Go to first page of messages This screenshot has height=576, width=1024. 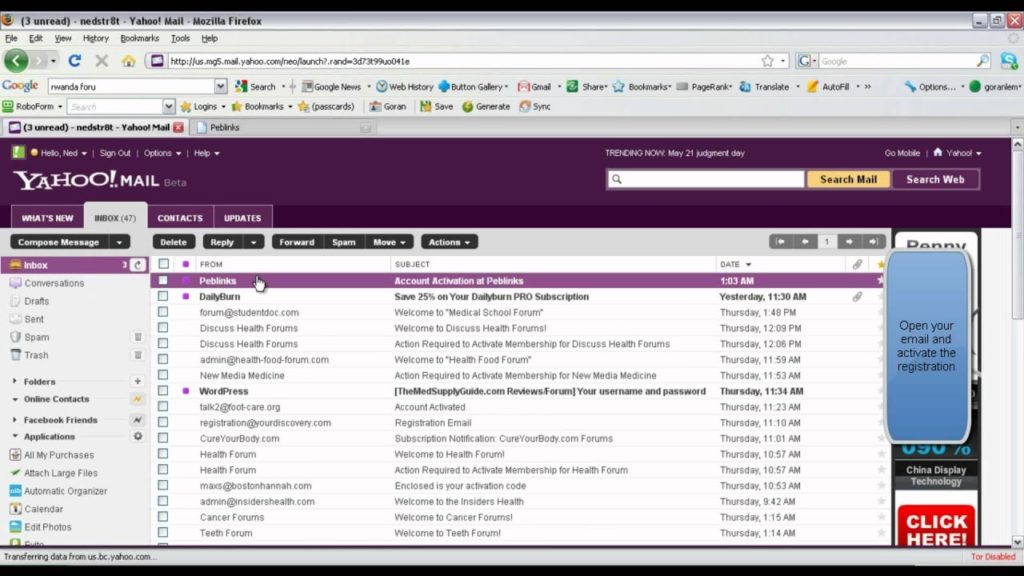pos(780,242)
